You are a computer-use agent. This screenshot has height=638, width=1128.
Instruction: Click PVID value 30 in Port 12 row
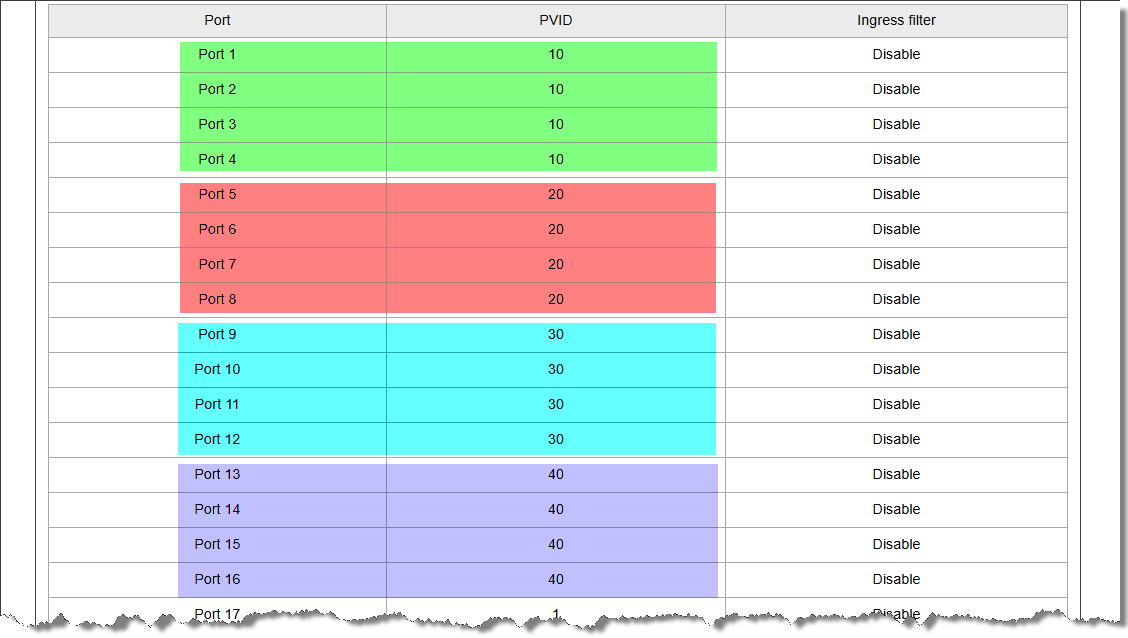click(x=555, y=439)
